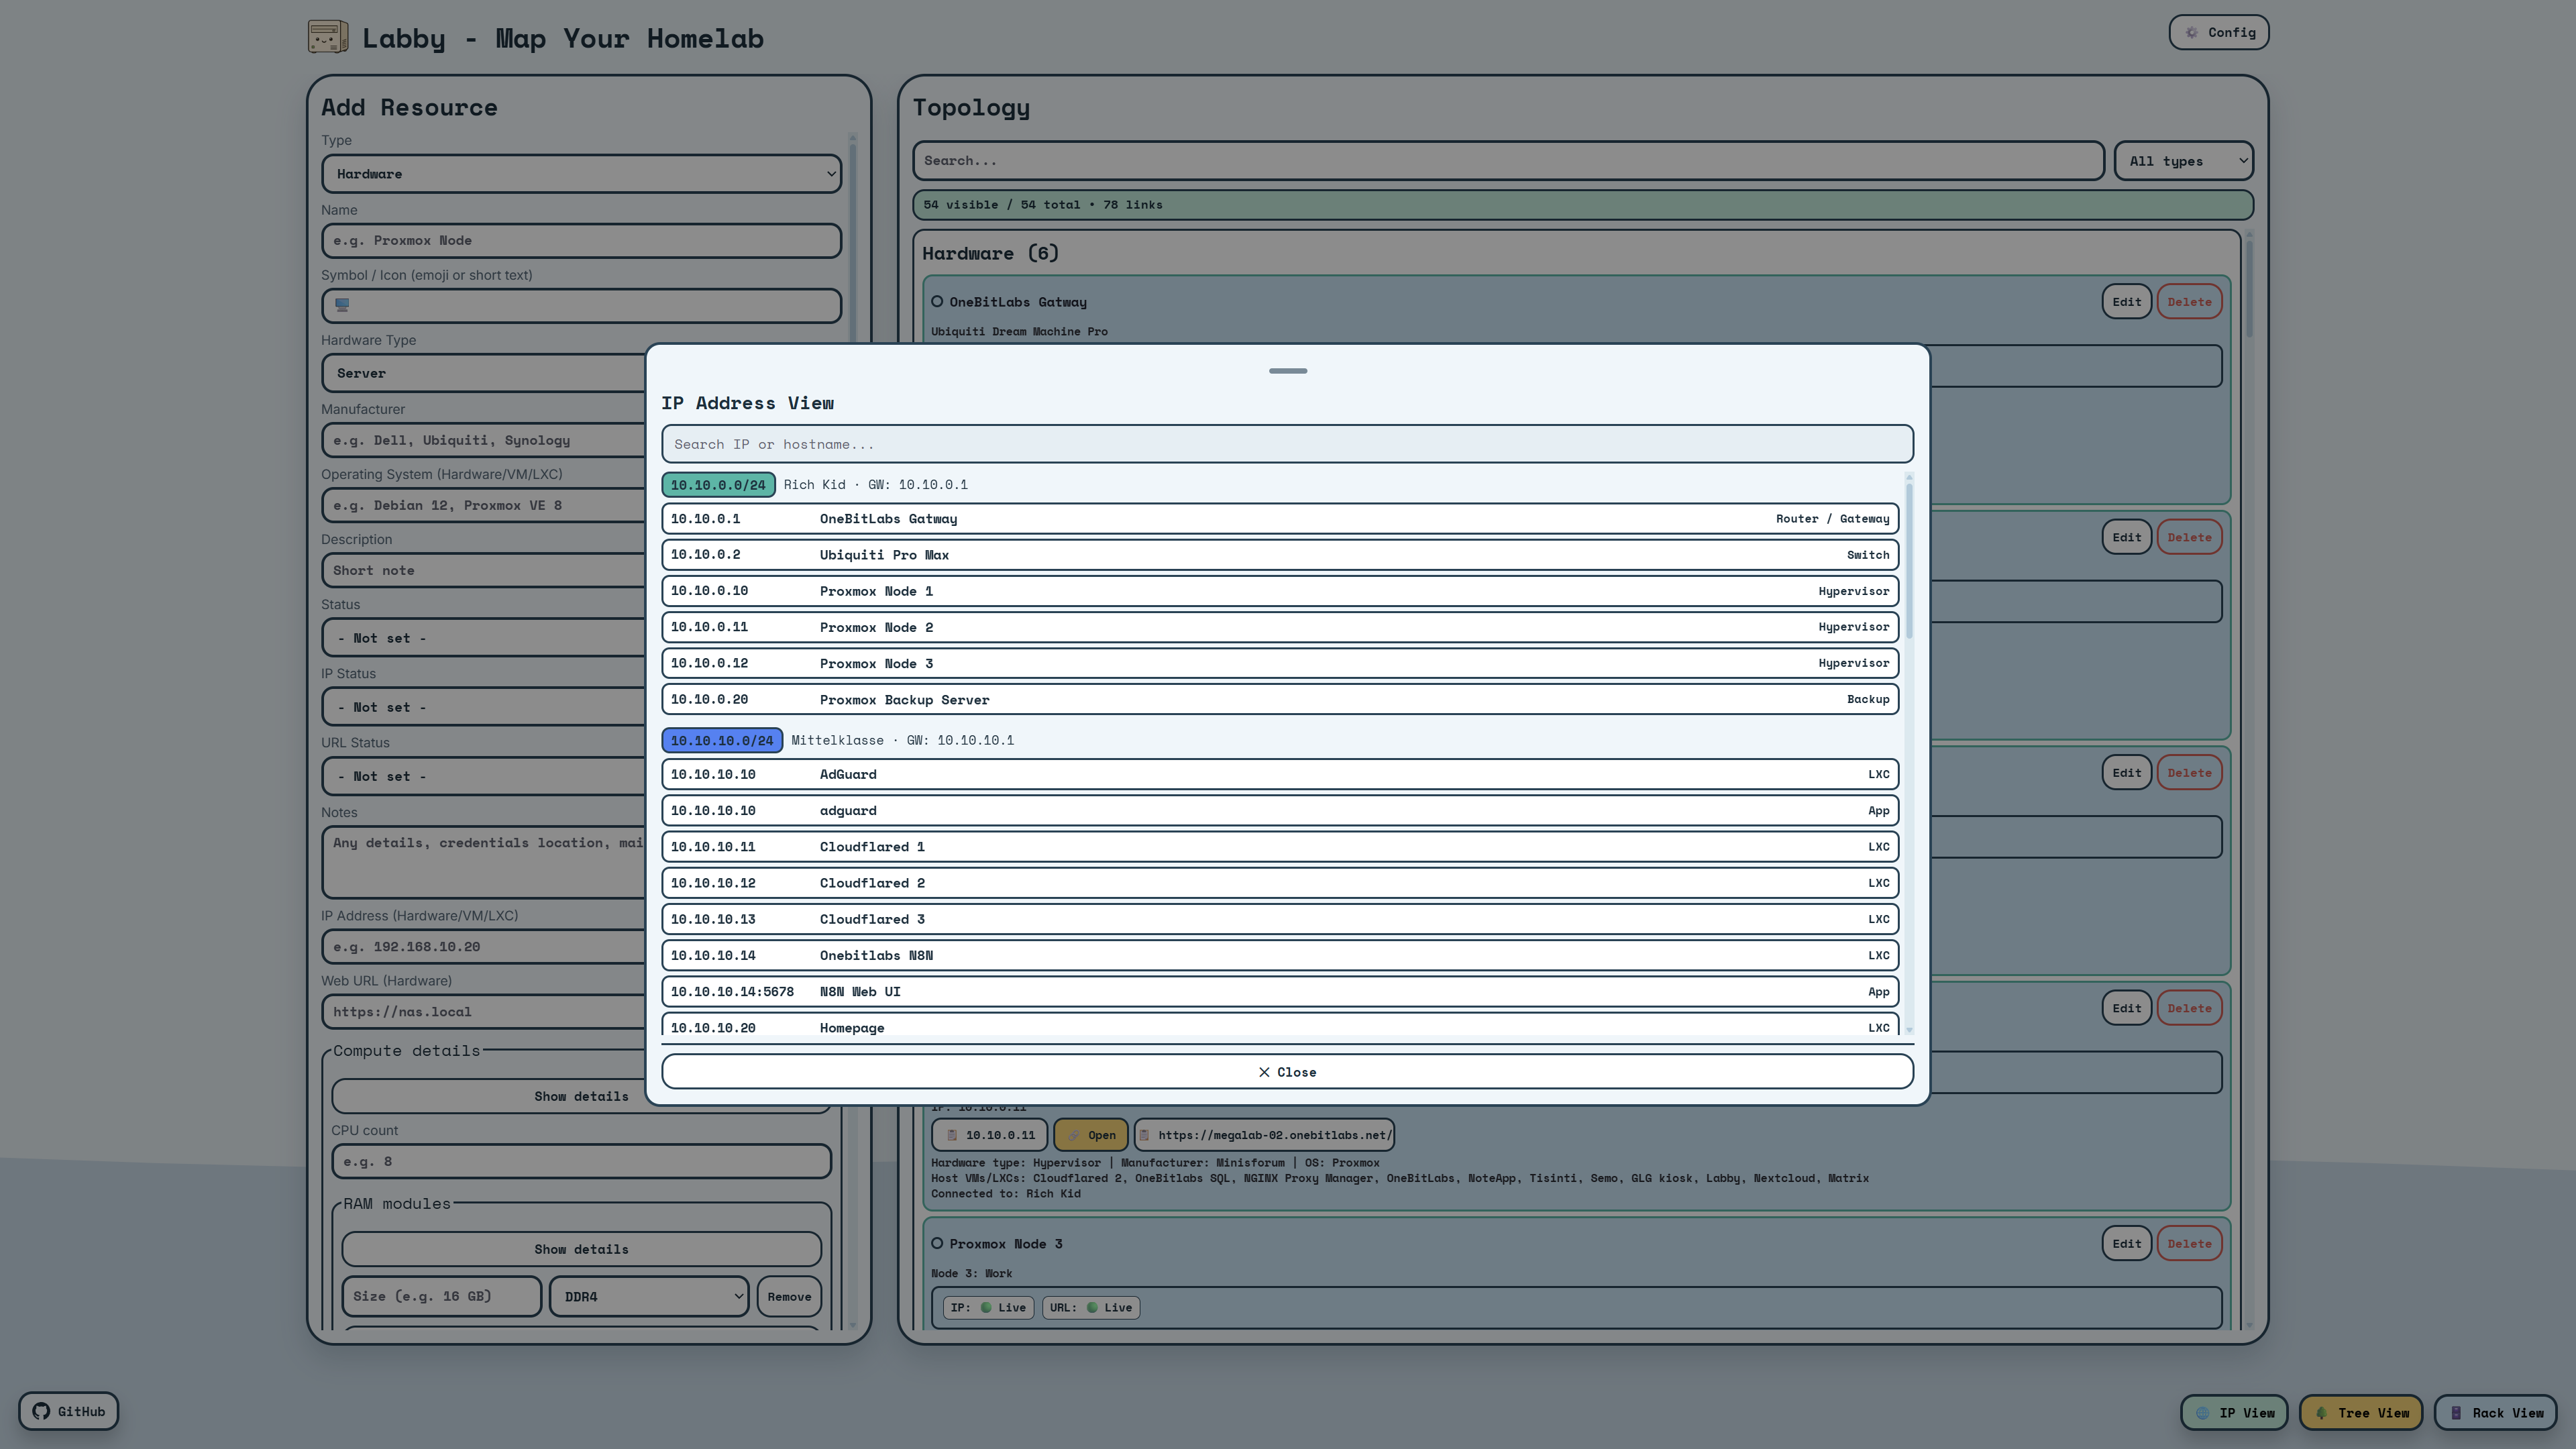Click the 10.10.0.0/24 subnet badge

coord(718,485)
